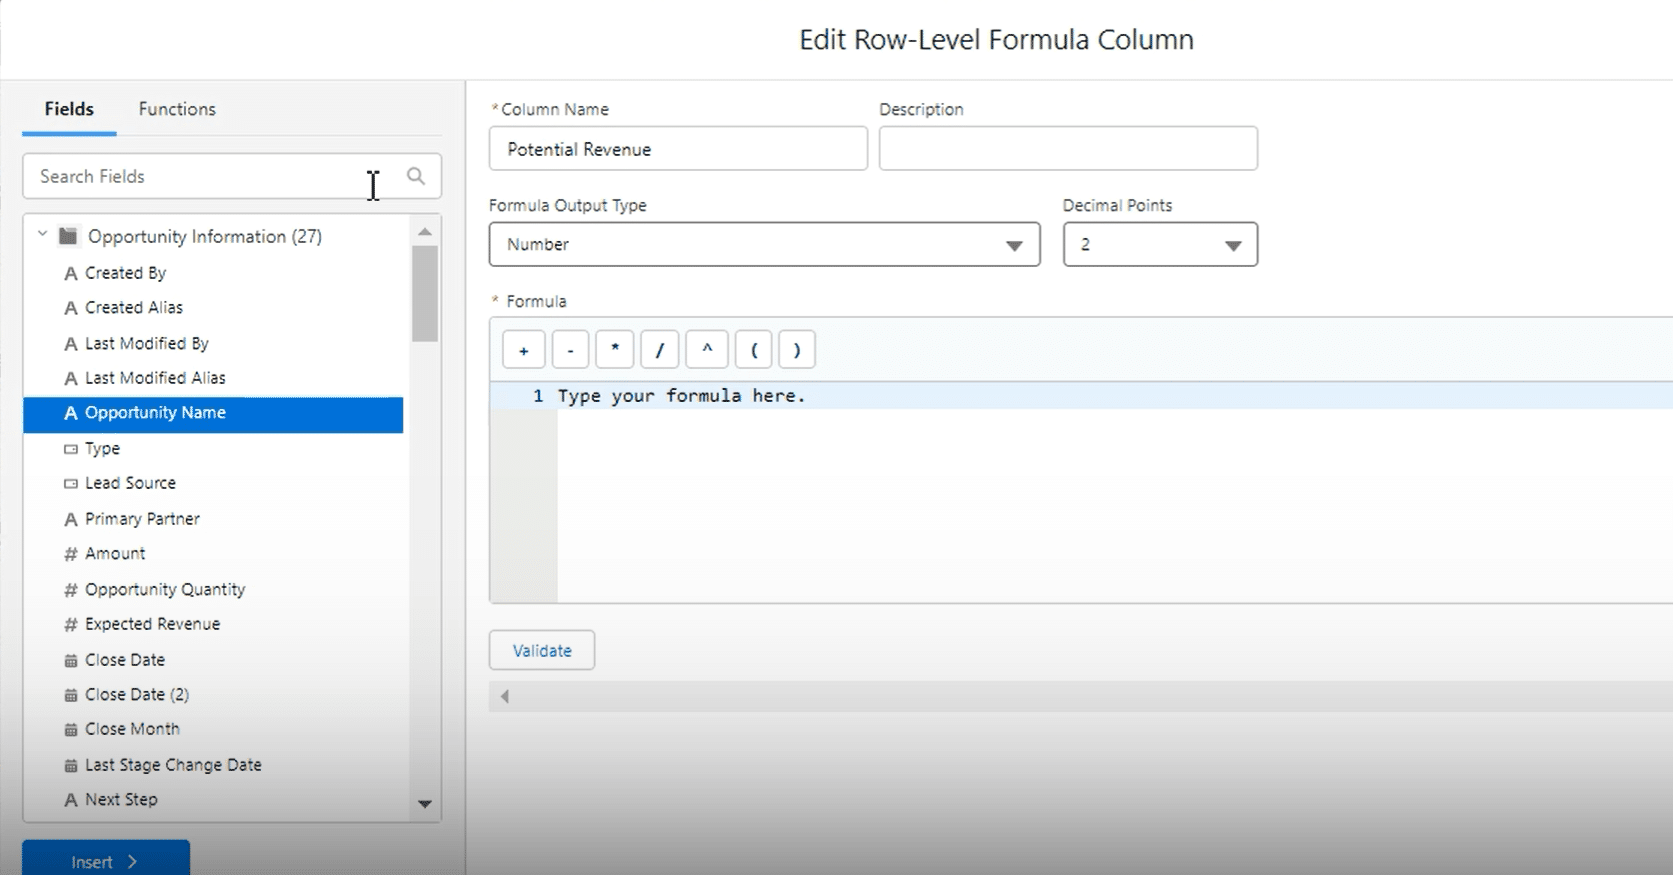Insert the plus operator into formula
The image size is (1673, 875).
[x=523, y=350]
